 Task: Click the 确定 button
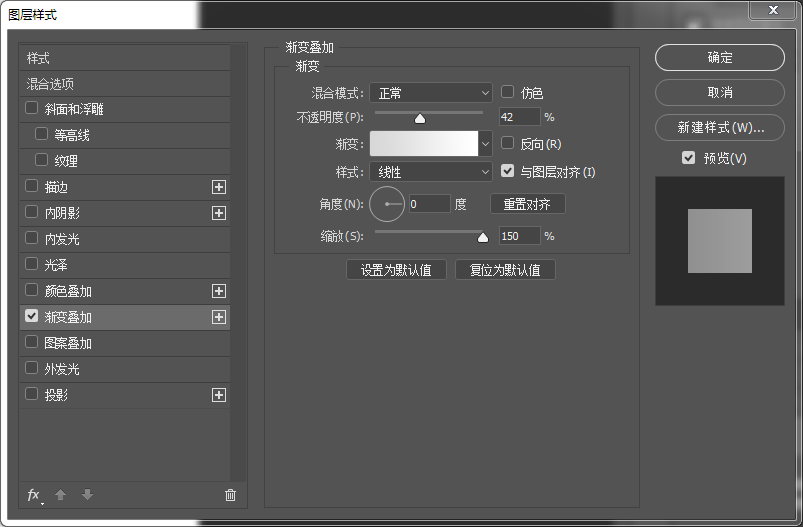point(720,57)
